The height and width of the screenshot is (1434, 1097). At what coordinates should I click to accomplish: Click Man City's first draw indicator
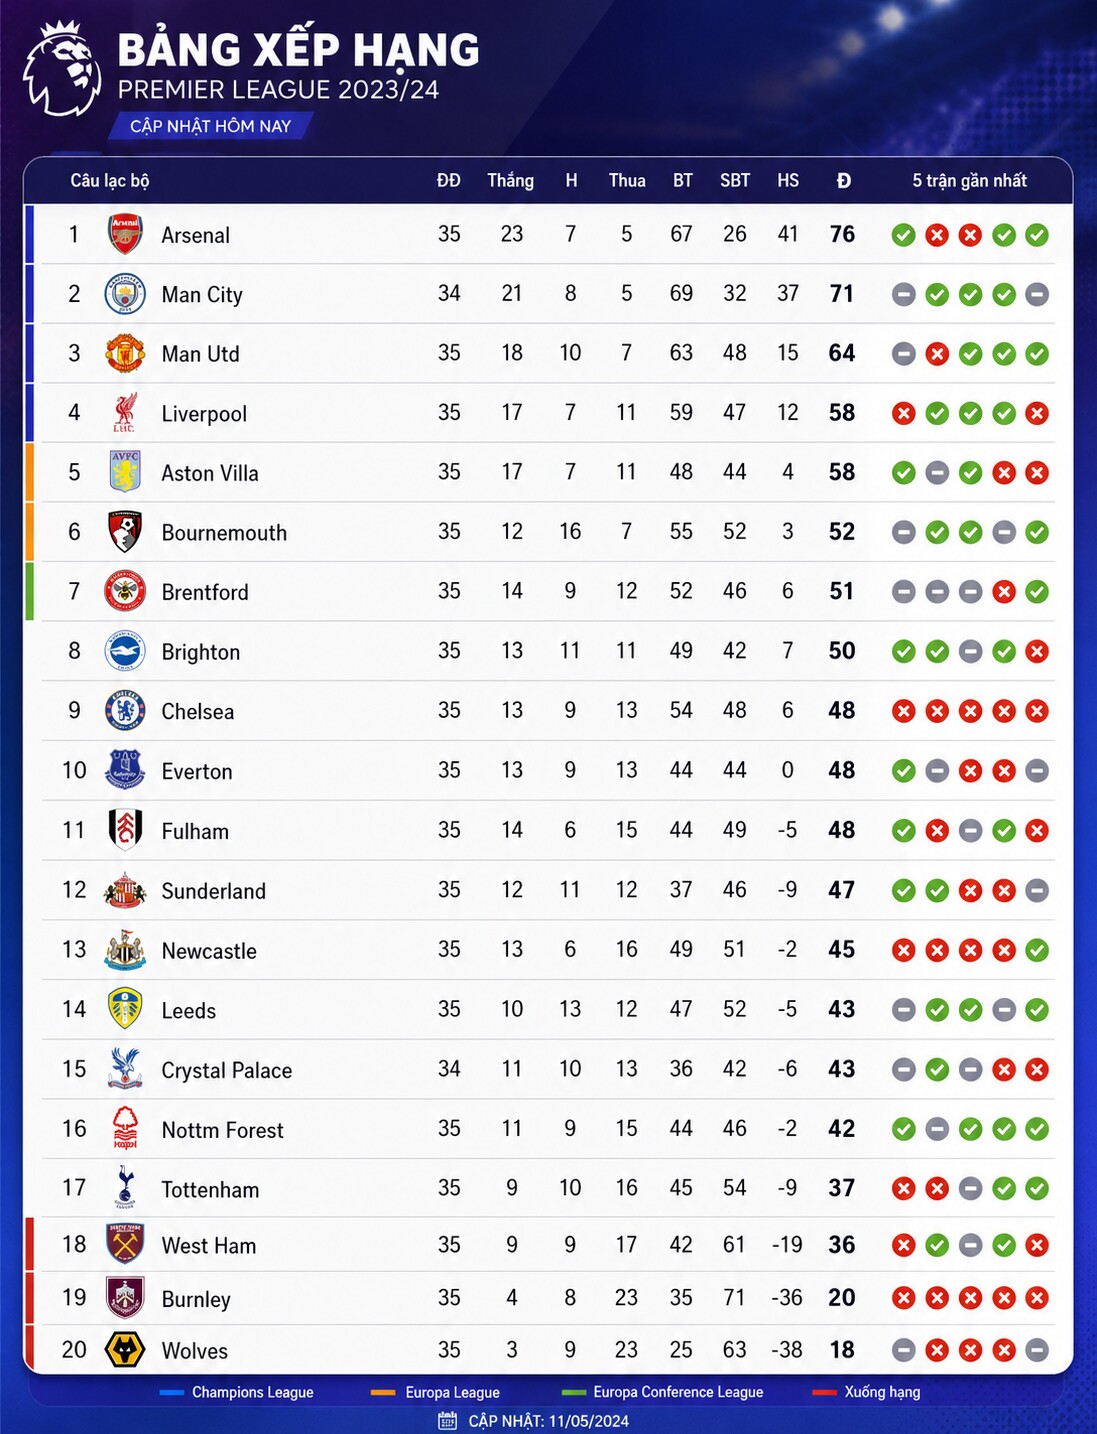903,294
